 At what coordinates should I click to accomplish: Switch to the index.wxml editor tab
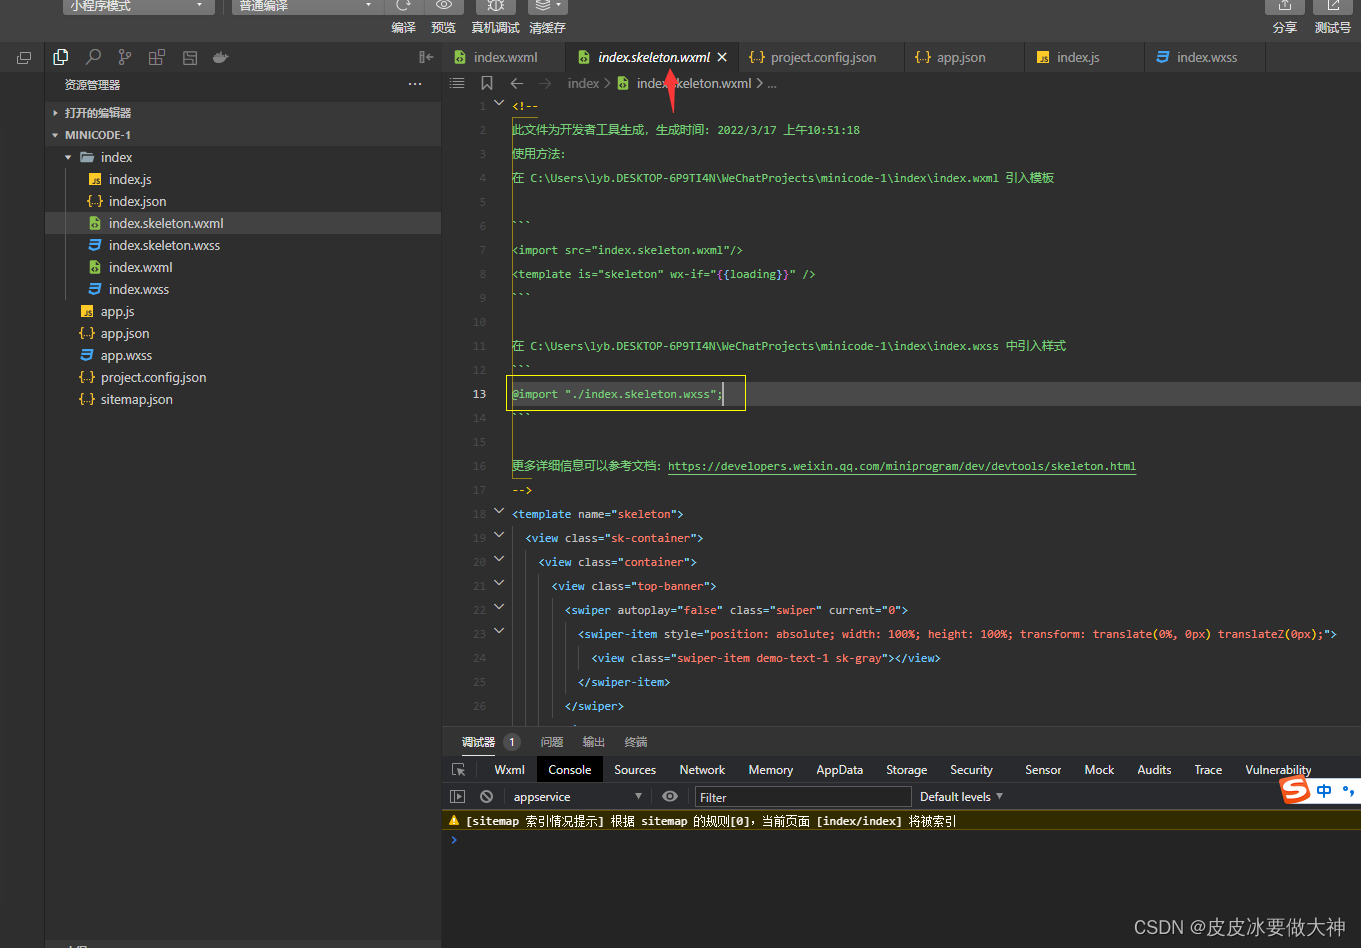[503, 57]
